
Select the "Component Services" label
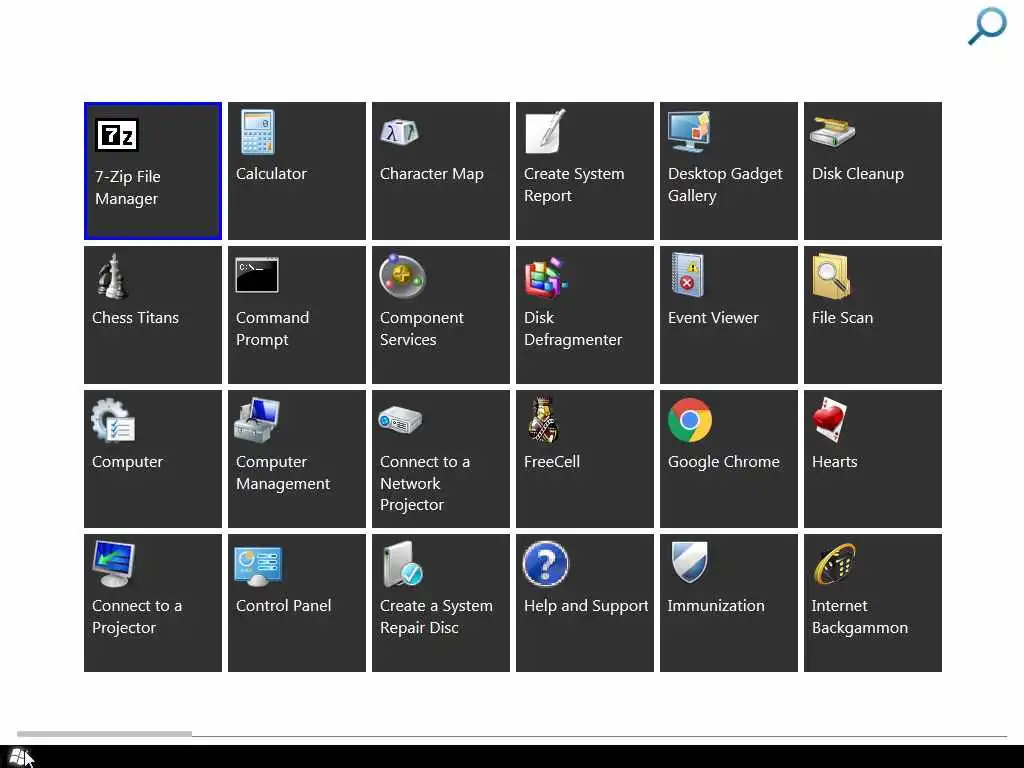click(421, 328)
